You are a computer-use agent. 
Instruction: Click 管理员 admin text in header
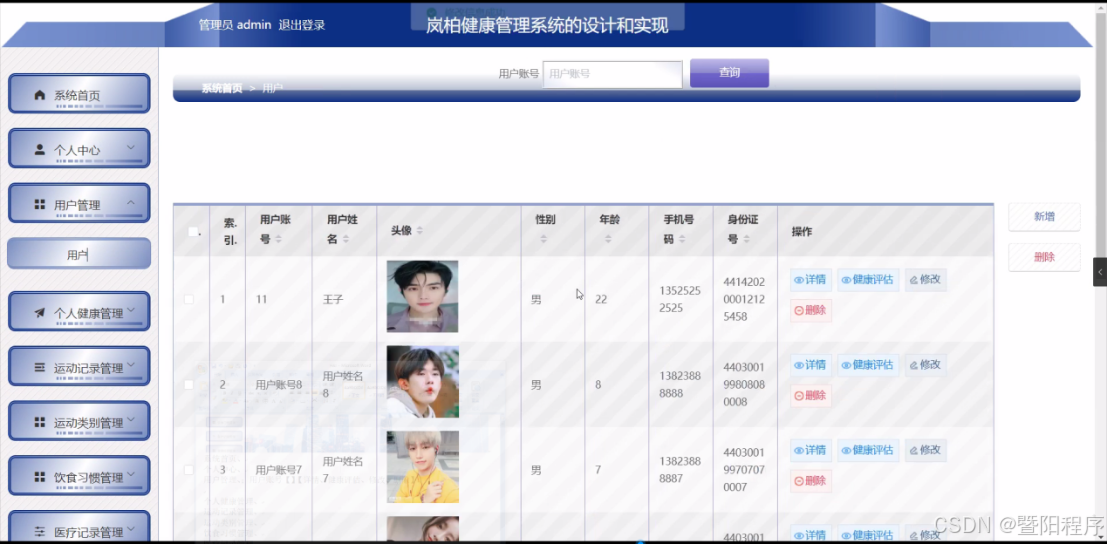pos(235,25)
